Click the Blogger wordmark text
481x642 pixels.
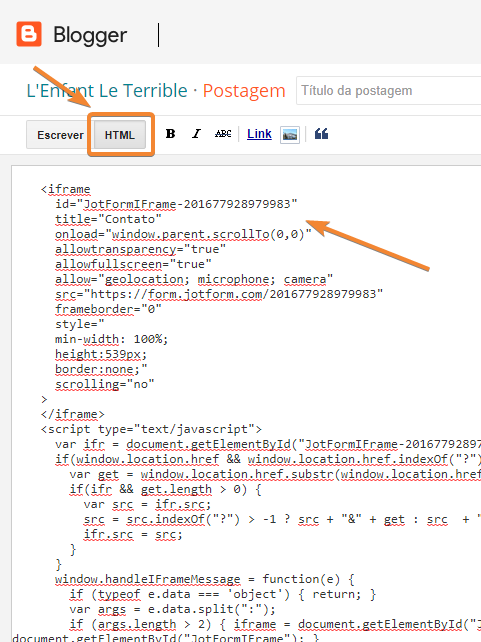point(90,36)
